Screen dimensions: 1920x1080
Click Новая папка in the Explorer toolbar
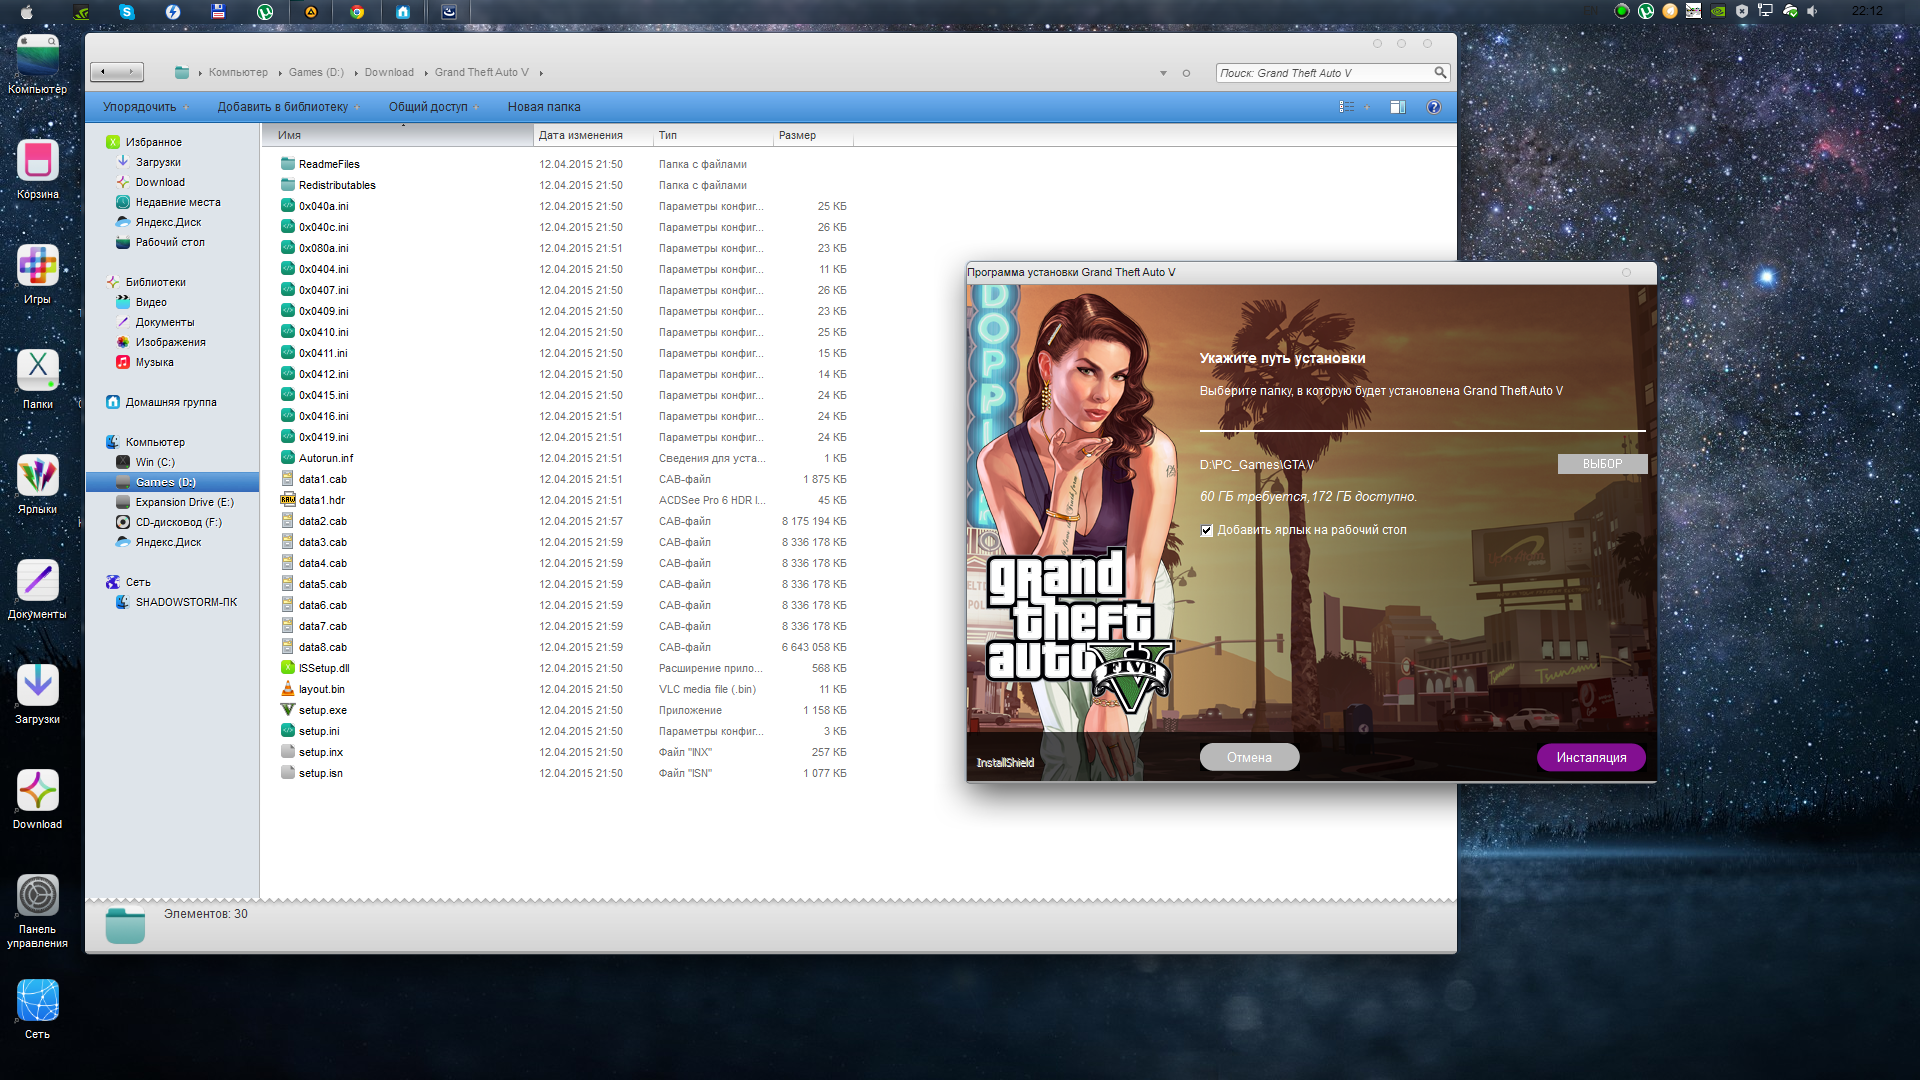click(544, 107)
